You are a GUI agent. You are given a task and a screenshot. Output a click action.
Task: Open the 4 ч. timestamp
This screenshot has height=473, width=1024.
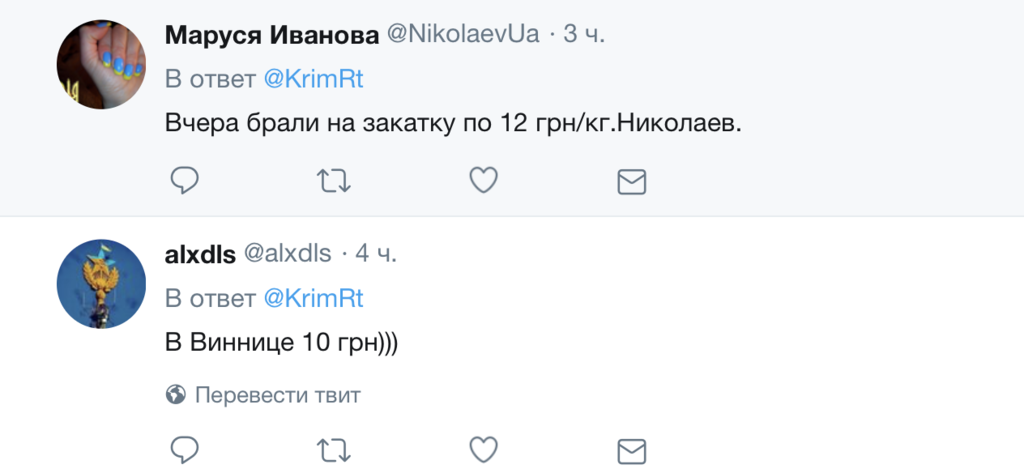tap(376, 254)
